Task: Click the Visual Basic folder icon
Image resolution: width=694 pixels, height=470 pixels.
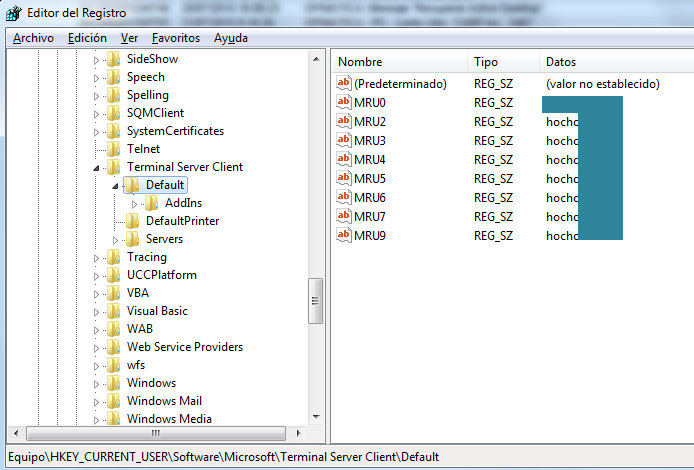Action: pyautogui.click(x=114, y=311)
